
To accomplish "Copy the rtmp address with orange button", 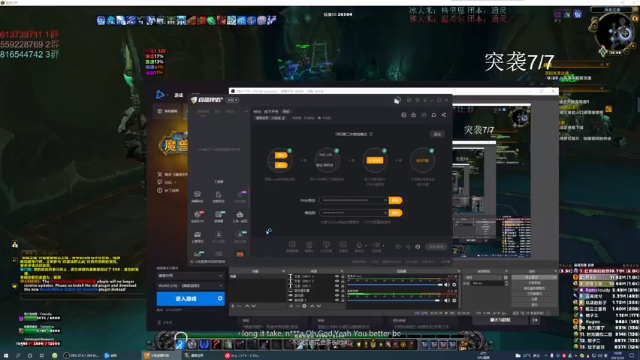I will coord(395,200).
